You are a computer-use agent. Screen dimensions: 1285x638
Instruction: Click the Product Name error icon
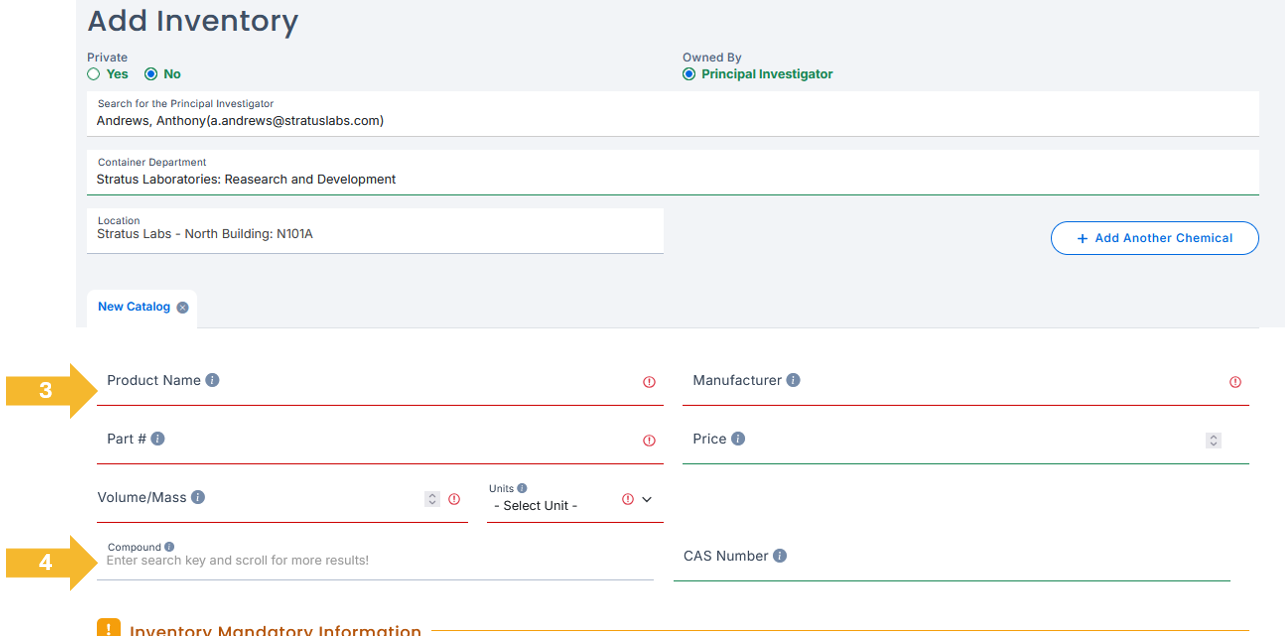(649, 382)
